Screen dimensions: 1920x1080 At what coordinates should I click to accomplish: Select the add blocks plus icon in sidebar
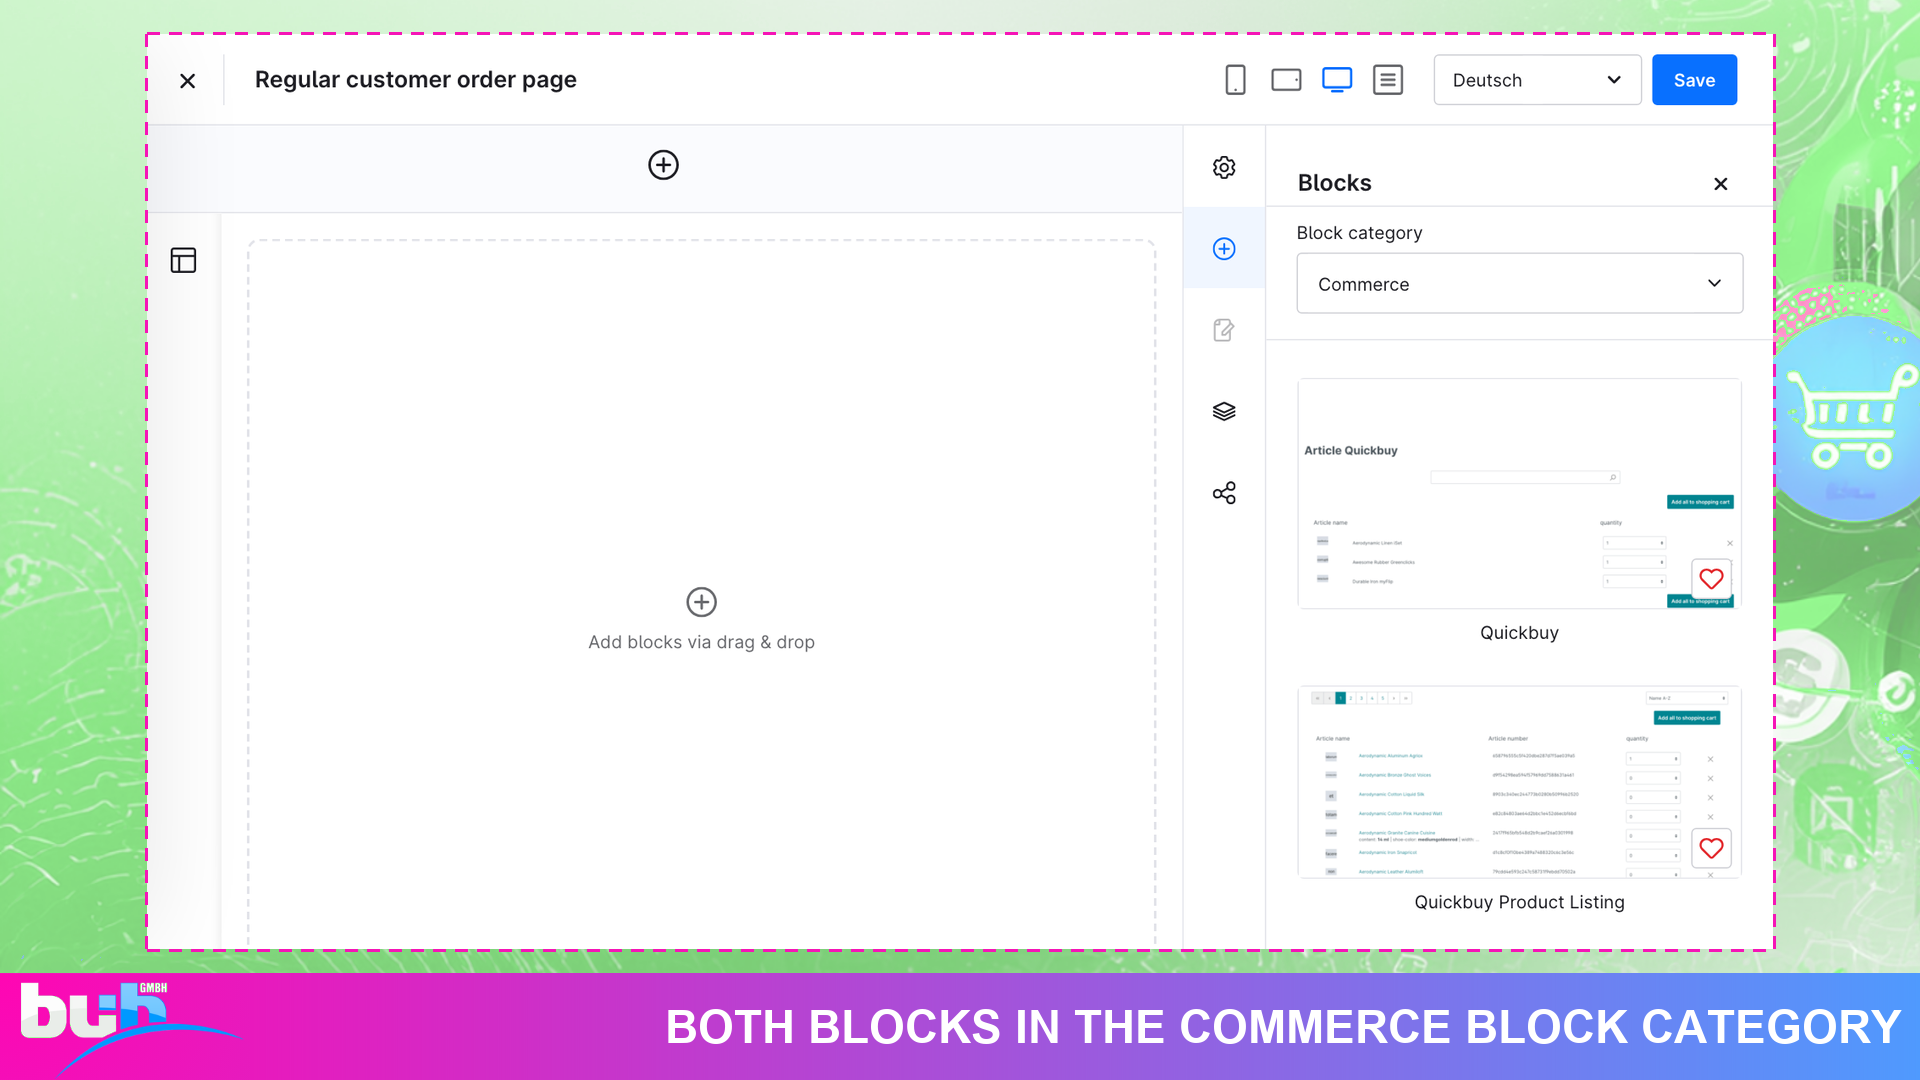click(x=1224, y=249)
